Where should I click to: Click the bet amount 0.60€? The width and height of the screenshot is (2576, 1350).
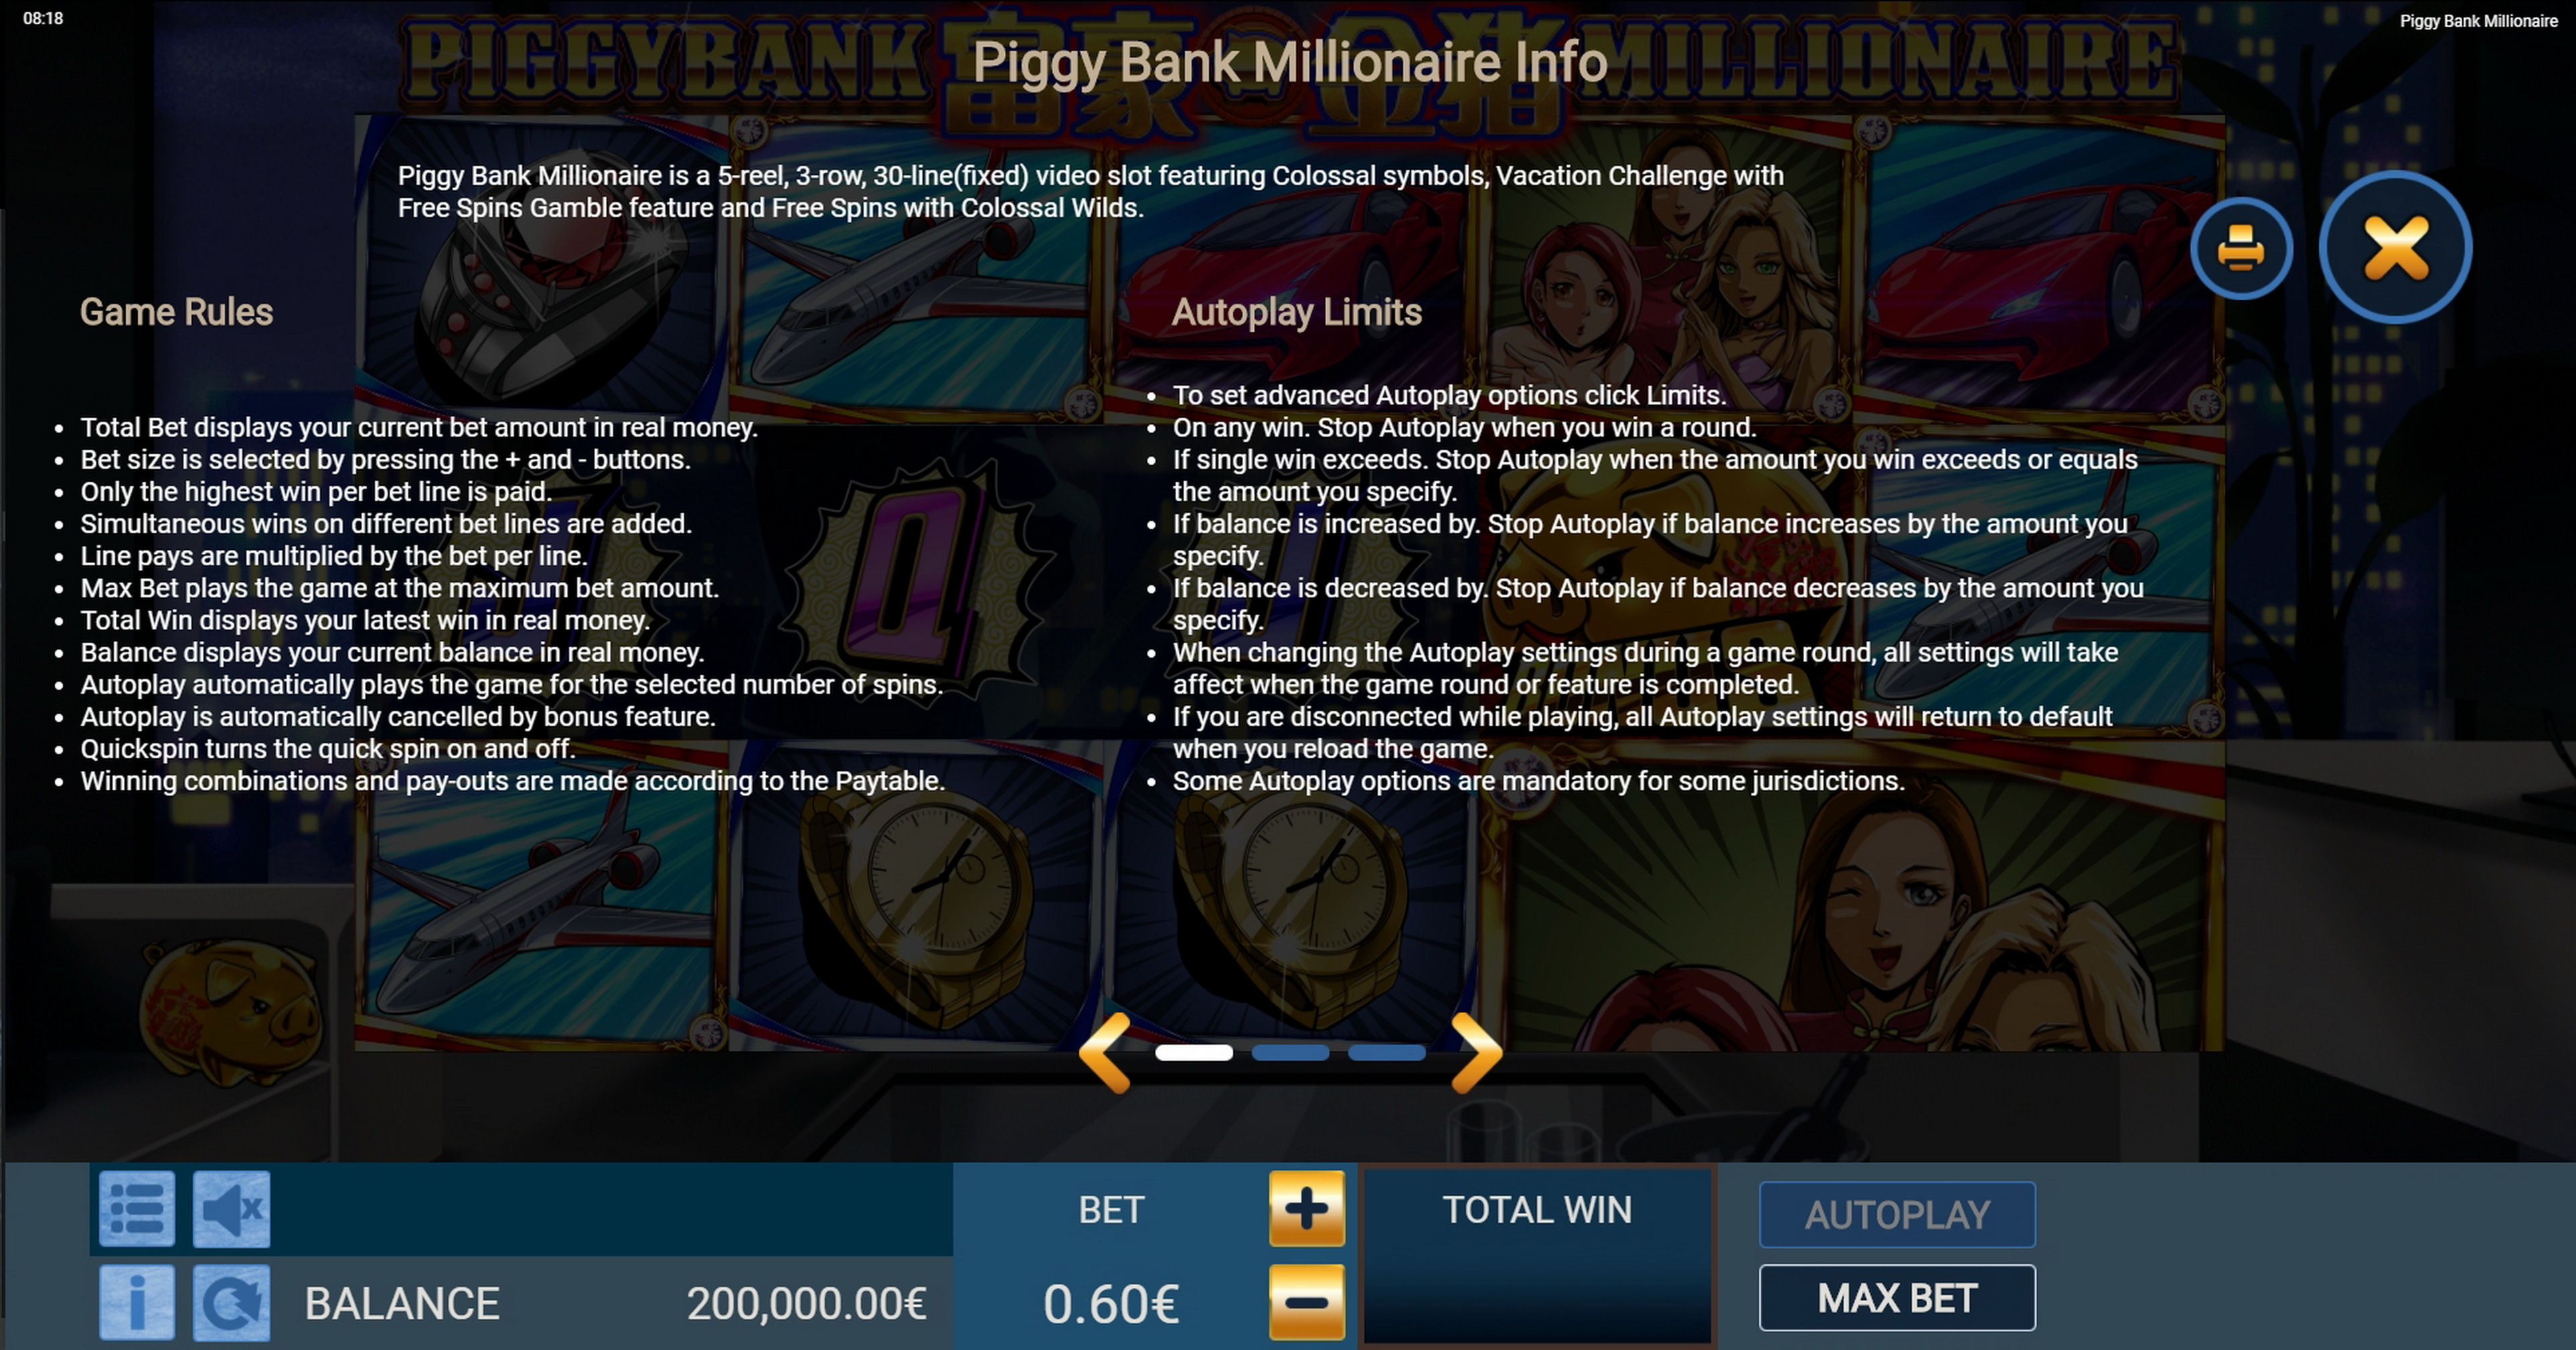(1111, 1304)
